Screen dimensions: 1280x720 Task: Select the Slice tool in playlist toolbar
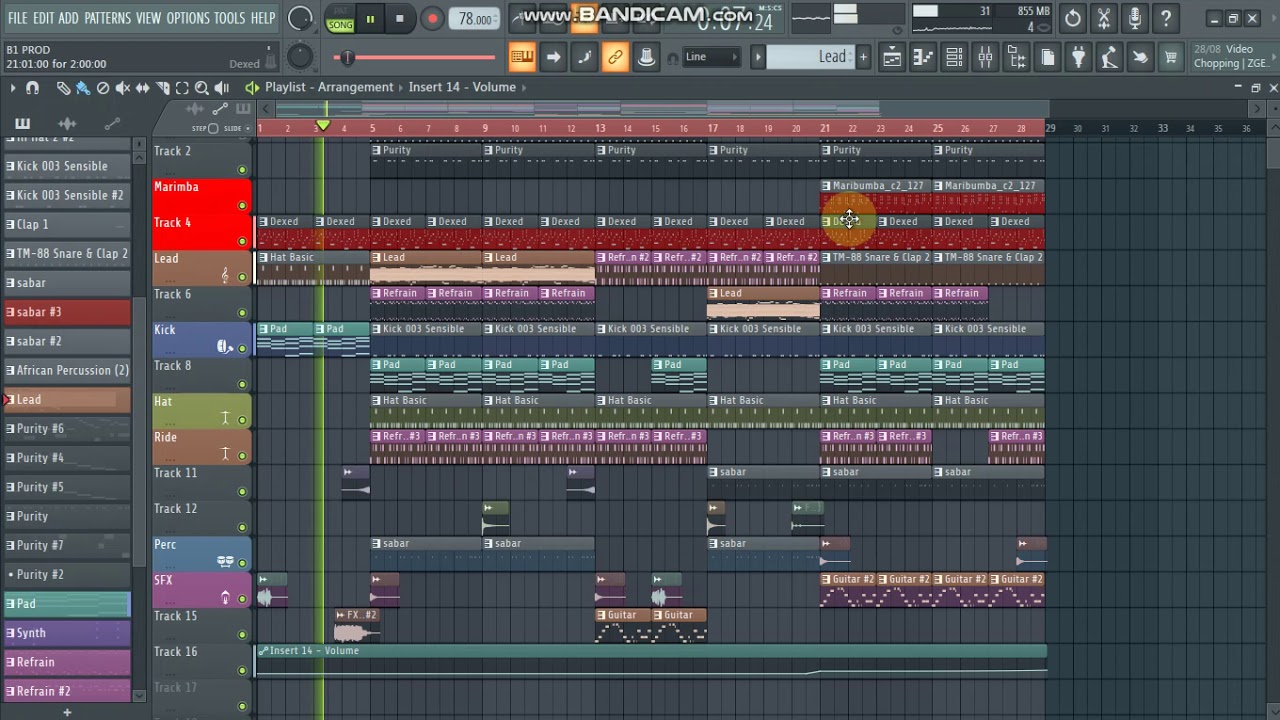162,88
